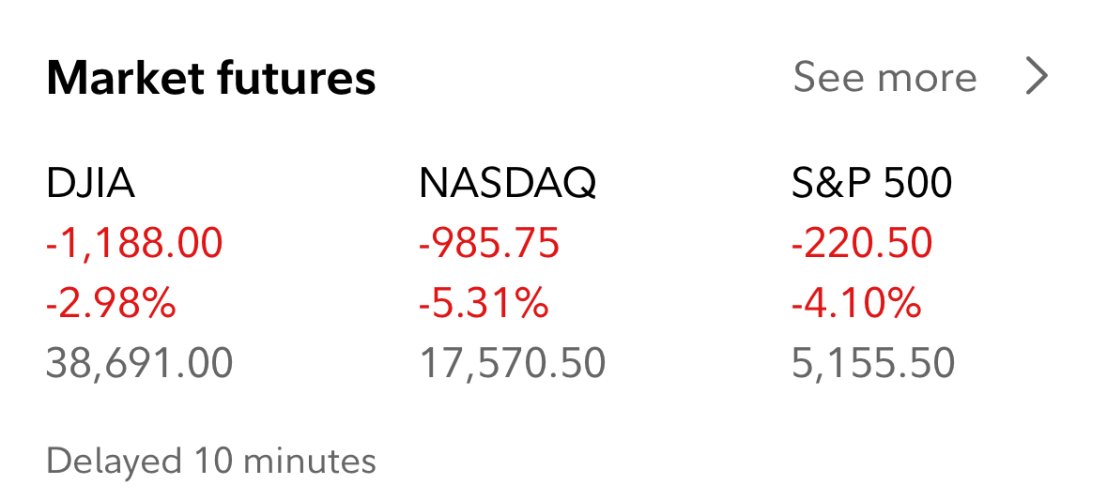The image size is (1107, 500).
Task: Click the S&P 500 change of -220.50
Action: pos(862,244)
